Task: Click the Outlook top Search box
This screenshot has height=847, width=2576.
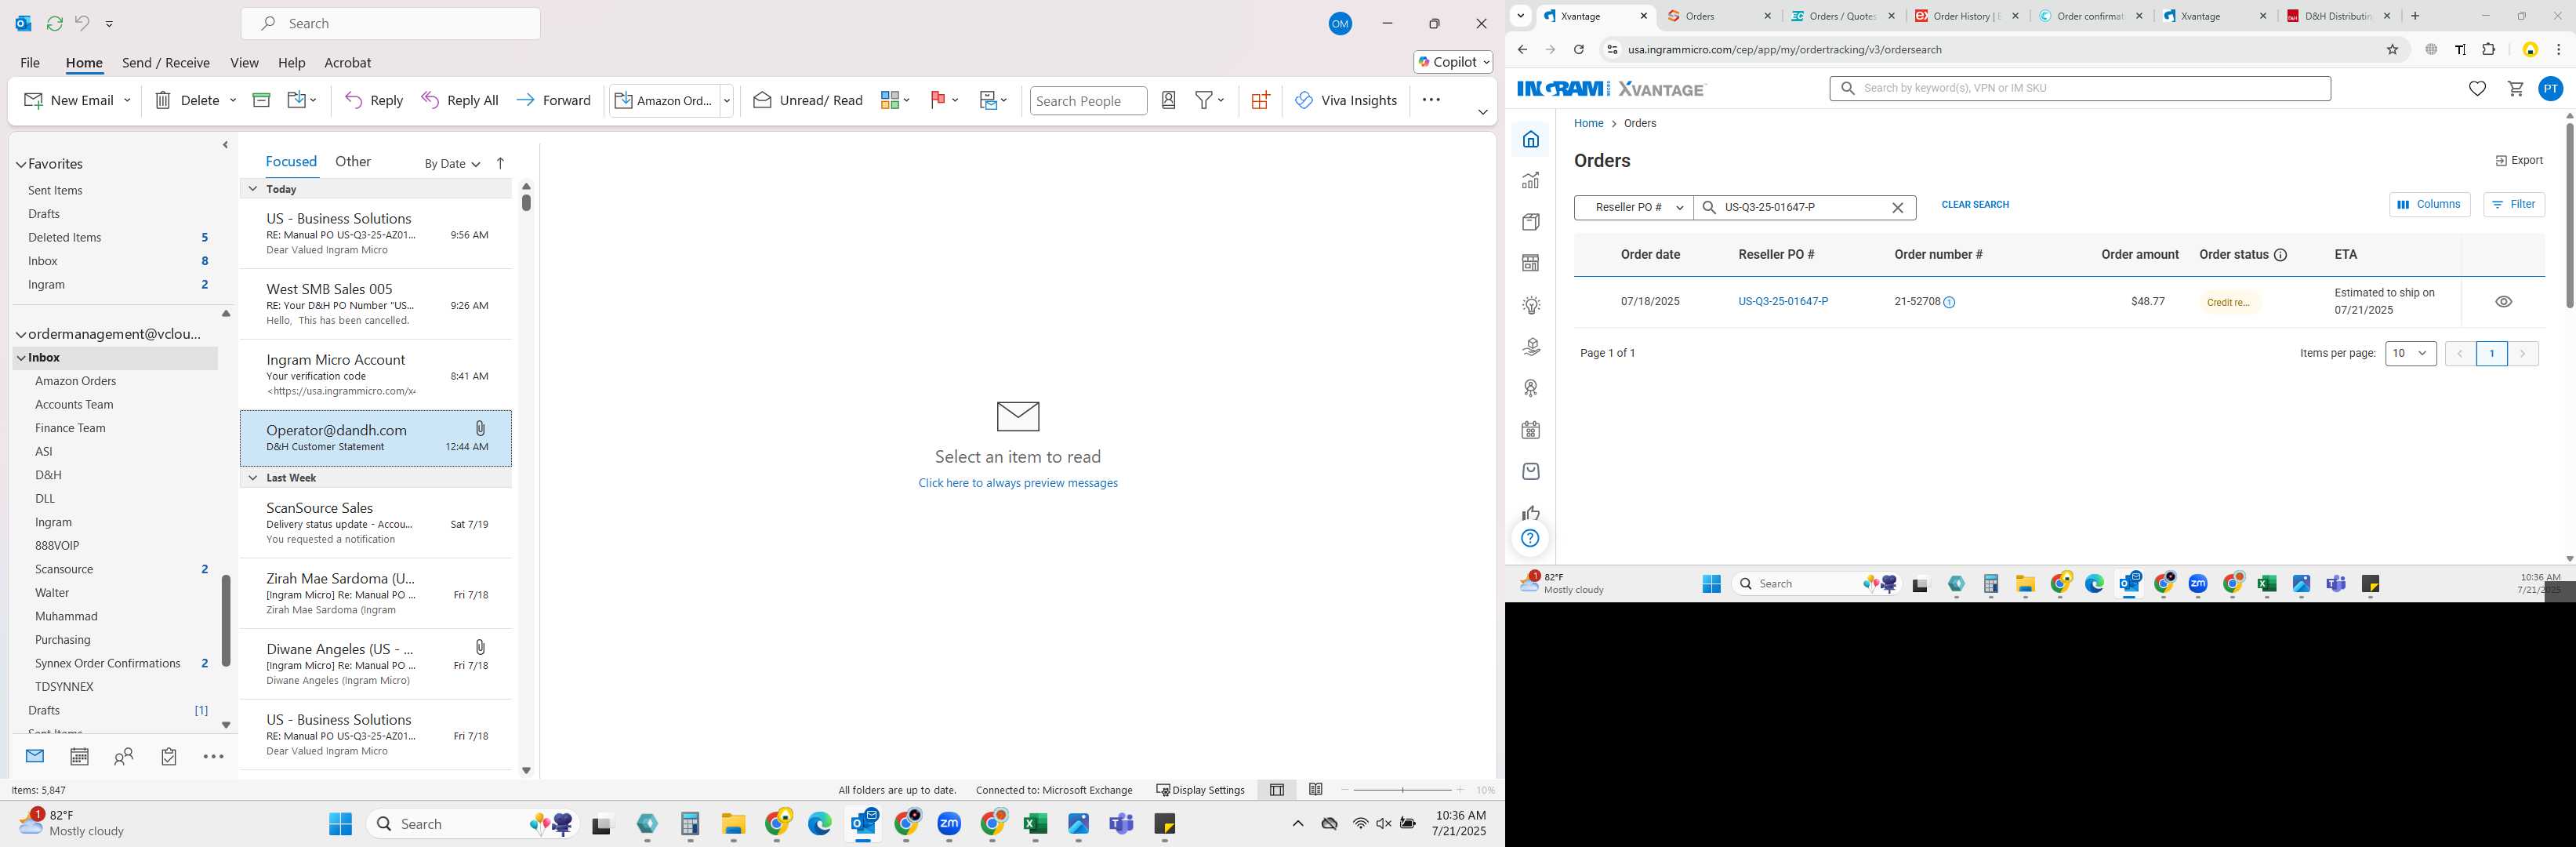Action: (x=391, y=23)
